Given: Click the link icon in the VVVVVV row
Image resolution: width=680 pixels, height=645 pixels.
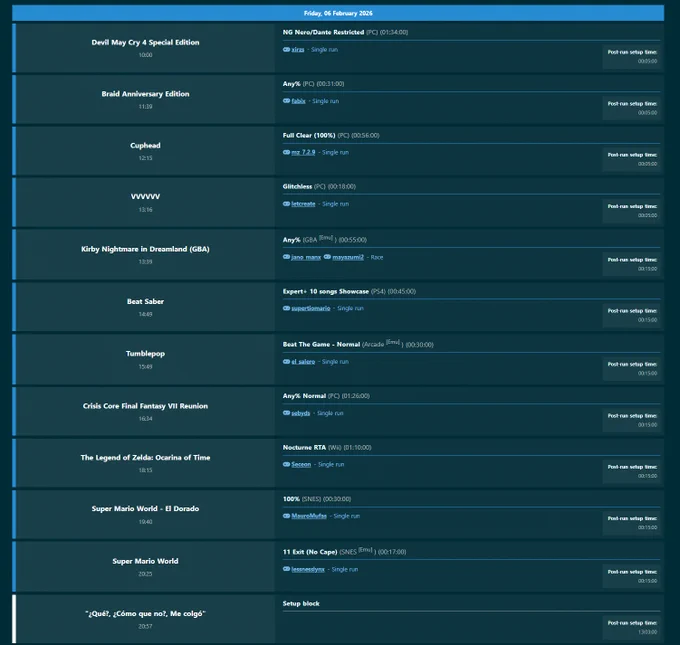Looking at the screenshot, I should [286, 204].
